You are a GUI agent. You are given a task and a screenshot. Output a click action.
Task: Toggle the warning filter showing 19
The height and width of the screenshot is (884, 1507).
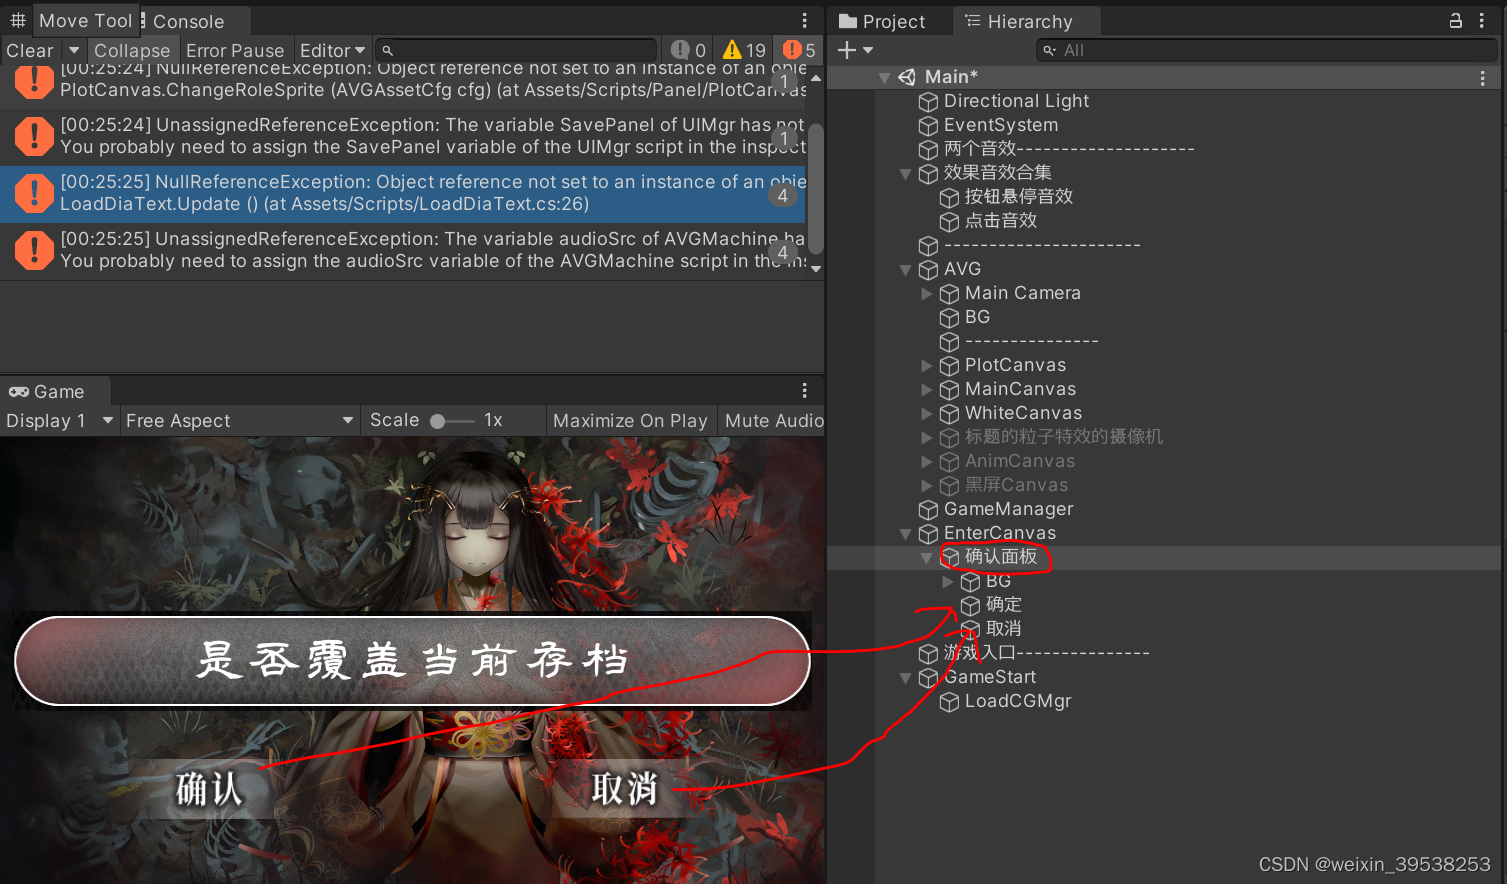(x=744, y=50)
